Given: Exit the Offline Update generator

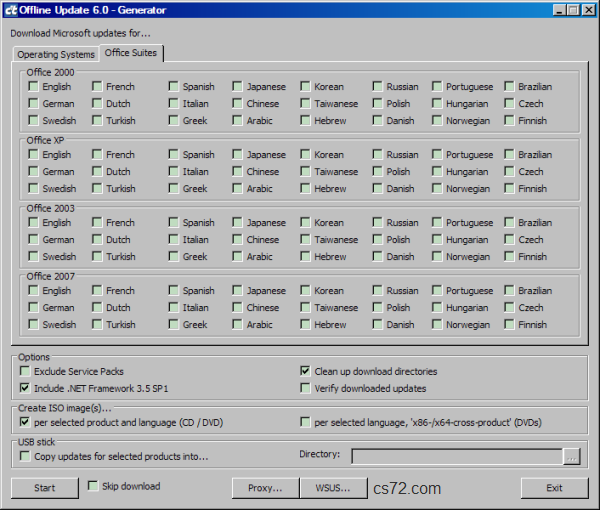Looking at the screenshot, I should [554, 488].
